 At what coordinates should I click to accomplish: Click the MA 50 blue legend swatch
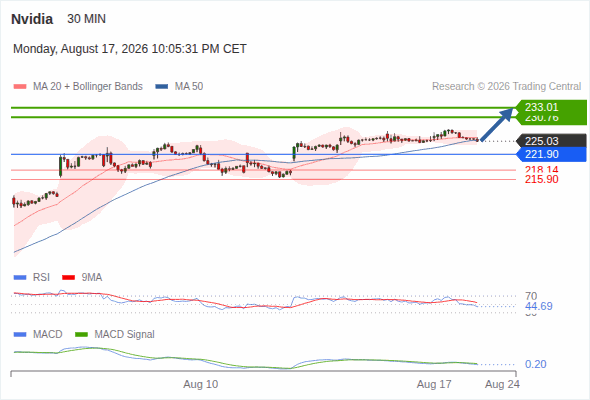[x=162, y=87]
